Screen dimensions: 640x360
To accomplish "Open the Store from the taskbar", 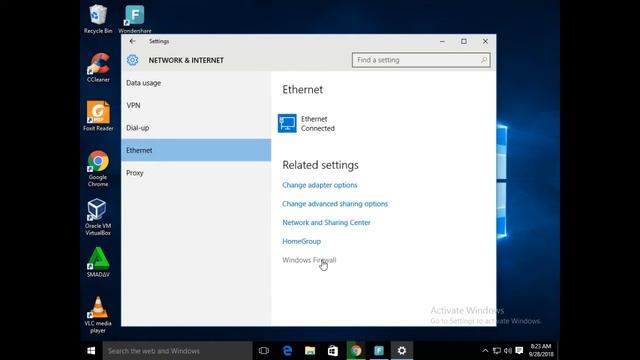I will pyautogui.click(x=333, y=351).
